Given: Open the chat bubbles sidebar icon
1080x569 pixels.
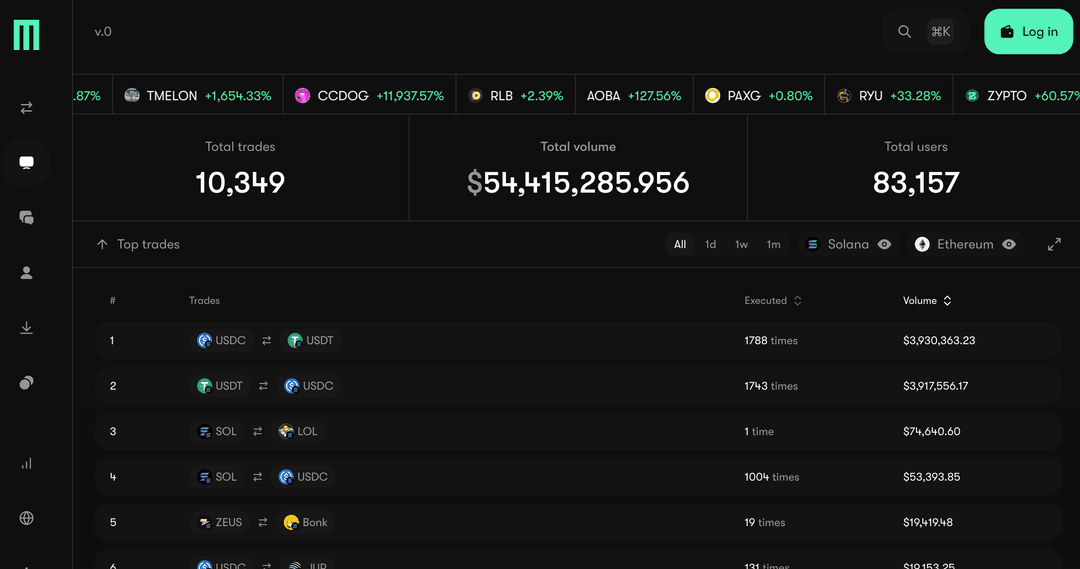Looking at the screenshot, I should pyautogui.click(x=27, y=218).
